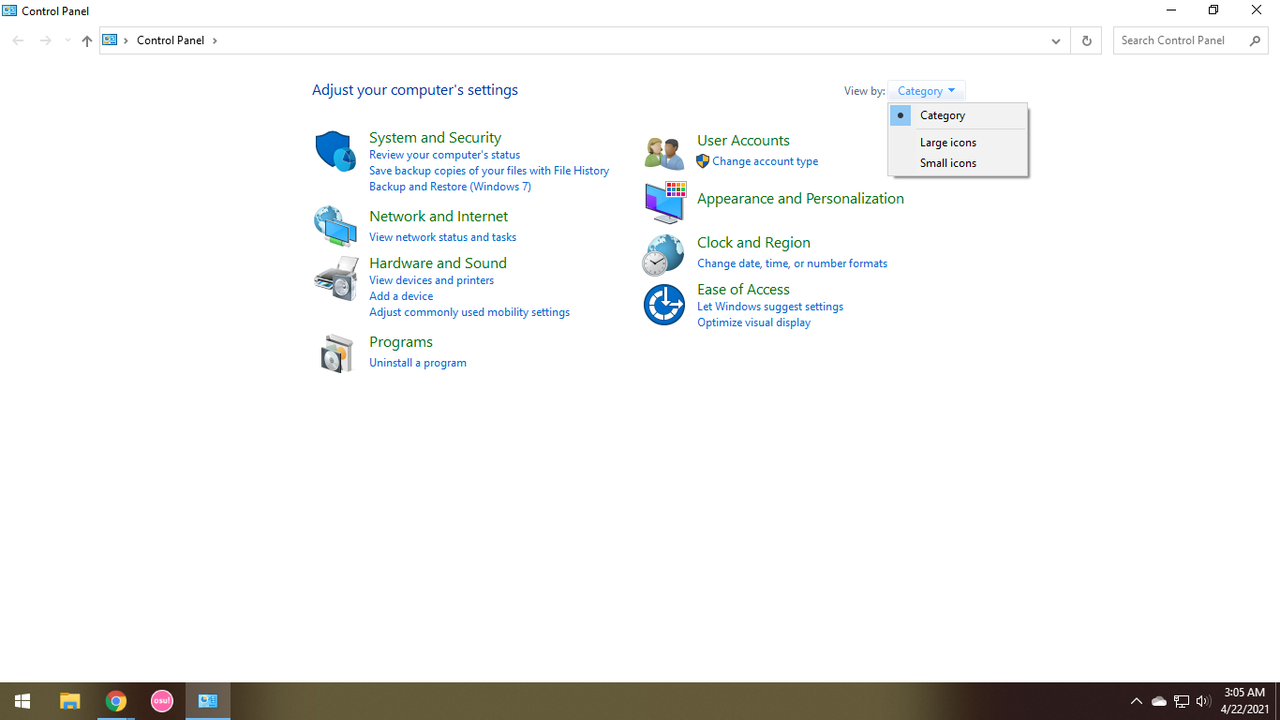Open the User Accounts people icon

click(664, 152)
